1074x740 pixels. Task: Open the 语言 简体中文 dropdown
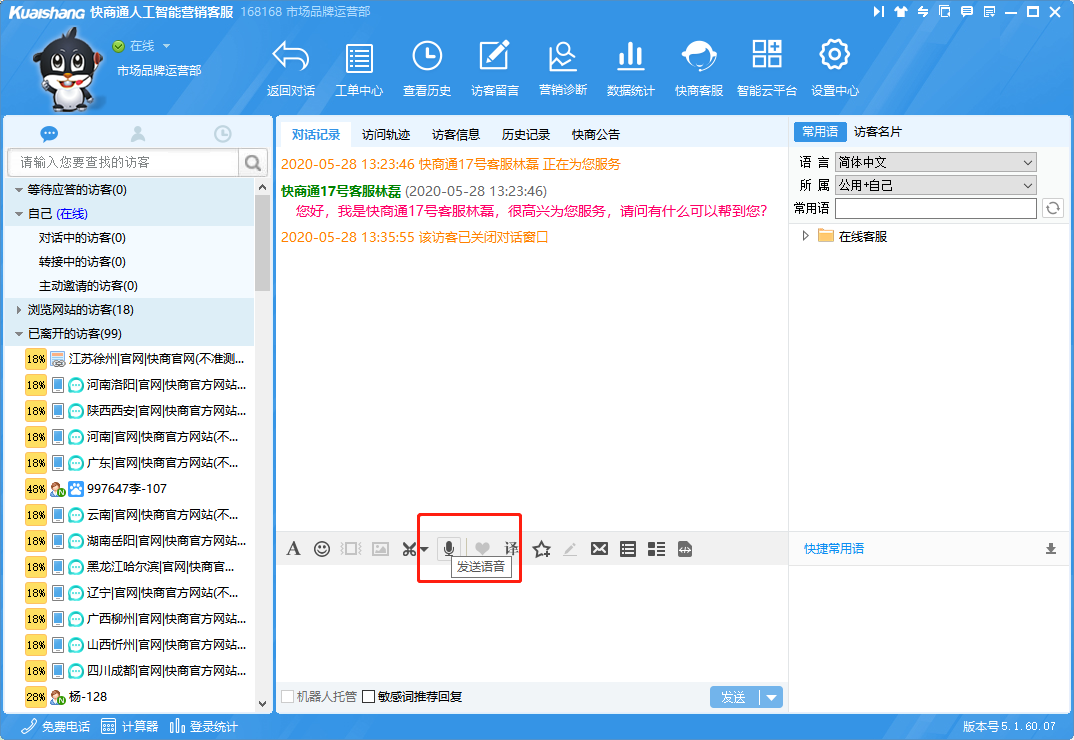tap(935, 162)
